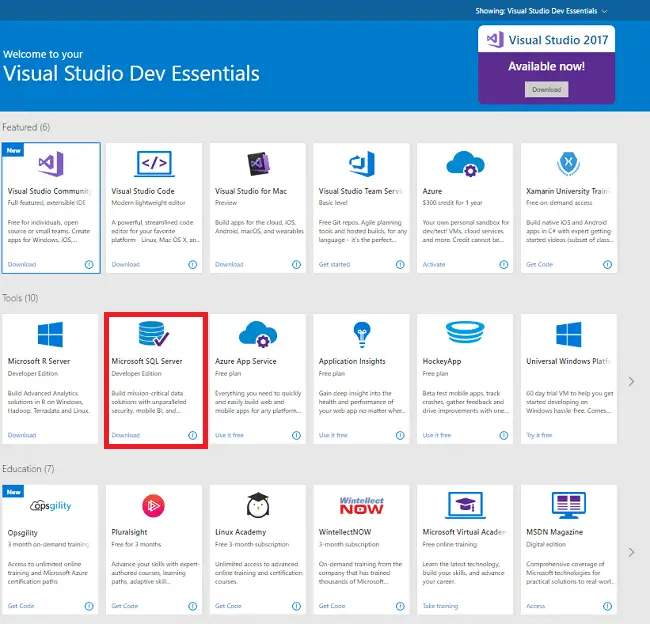Click the Application Insights lightbulb icon
Screen dimensions: 650x624
tap(362, 335)
